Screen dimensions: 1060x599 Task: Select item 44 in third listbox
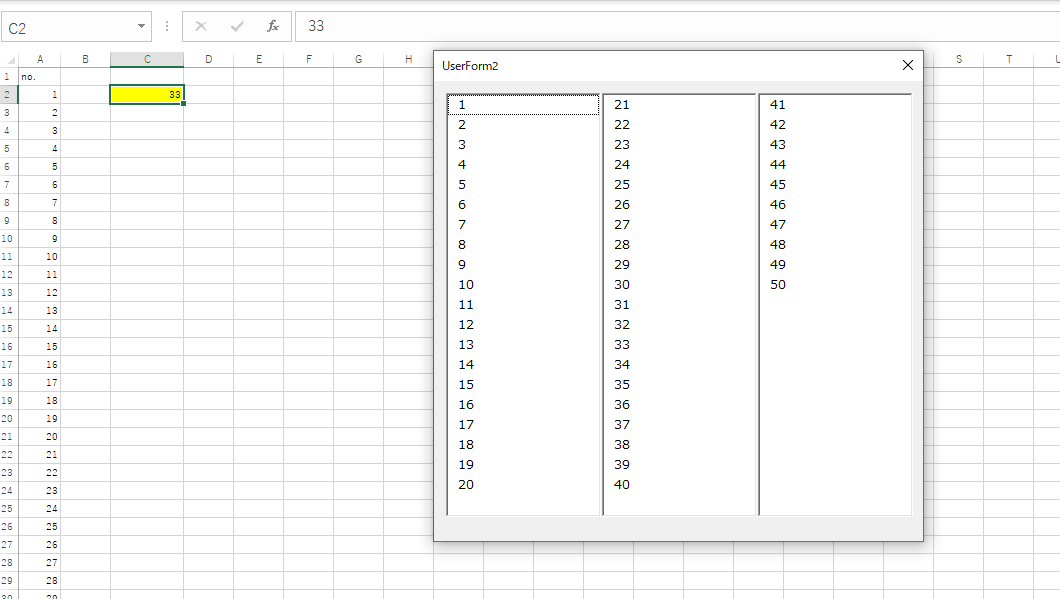pyautogui.click(x=836, y=164)
